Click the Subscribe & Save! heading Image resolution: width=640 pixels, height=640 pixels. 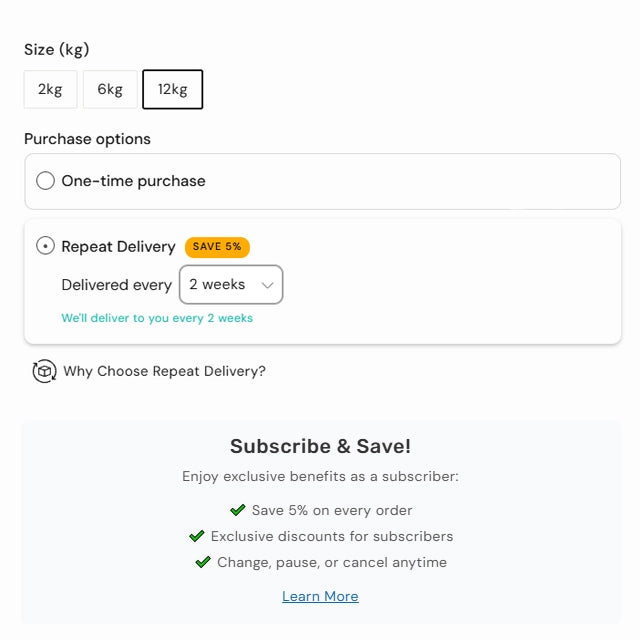pyautogui.click(x=320, y=446)
